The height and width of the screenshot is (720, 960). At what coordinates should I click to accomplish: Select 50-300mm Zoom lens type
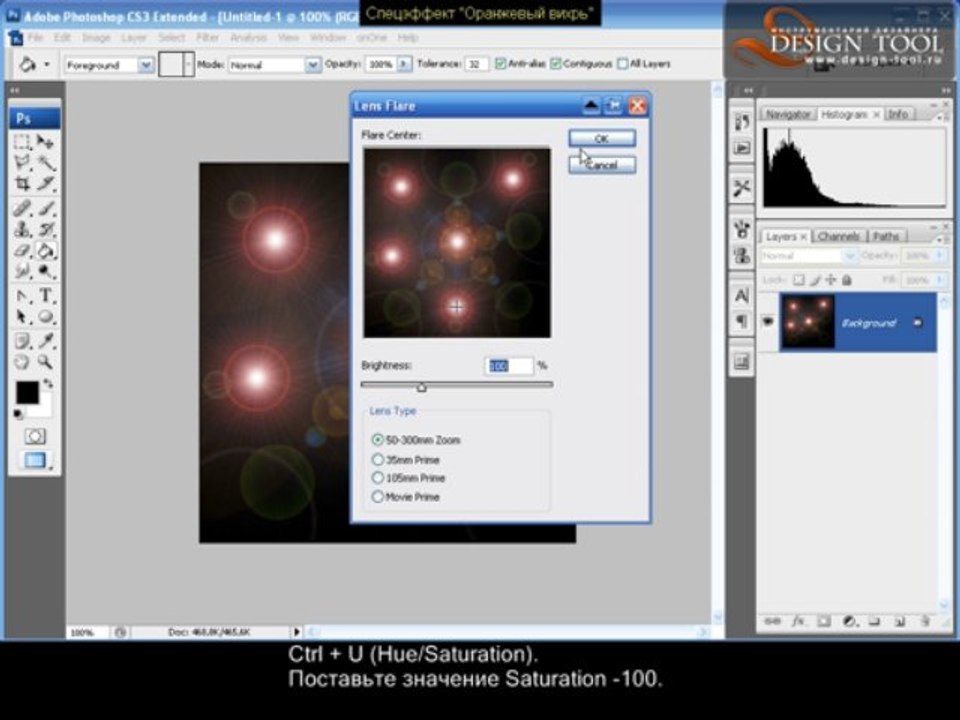coord(378,440)
